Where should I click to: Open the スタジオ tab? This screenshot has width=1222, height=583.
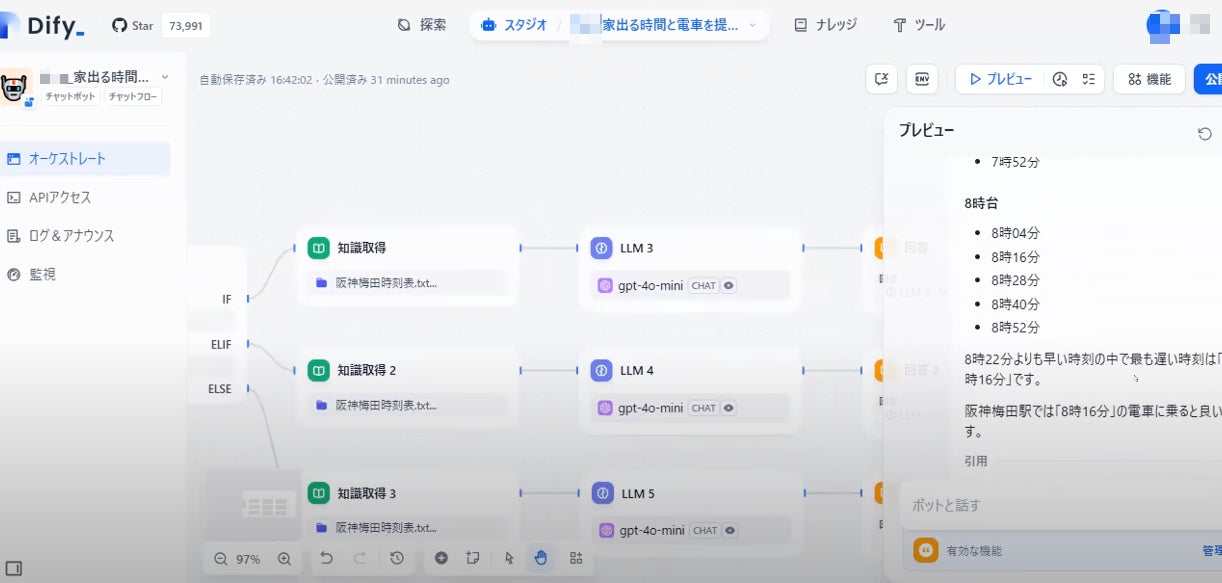click(516, 25)
